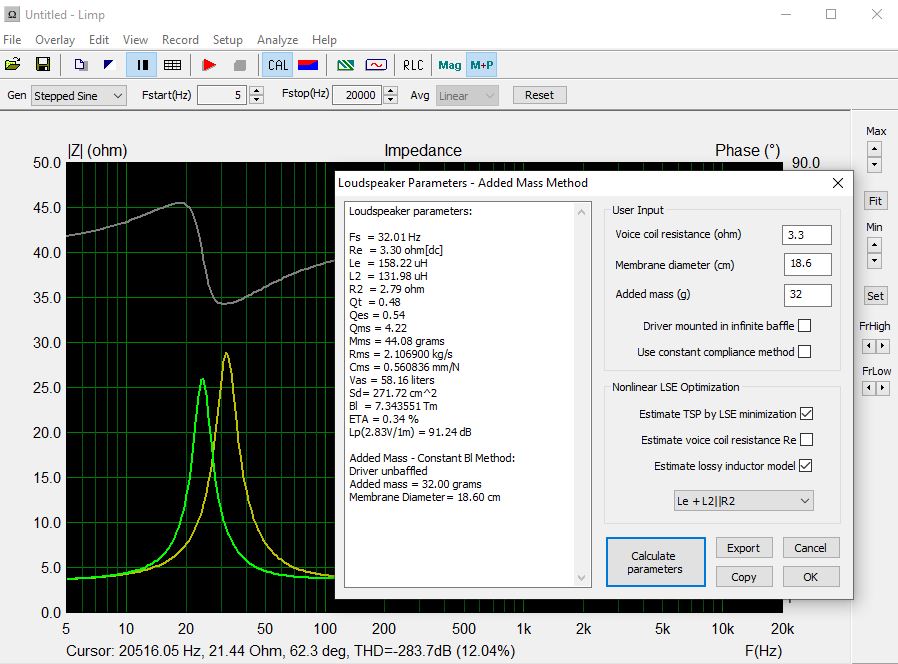Screen dimensions: 898x664
Task: Check Use constant compliance method
Action: click(804, 352)
